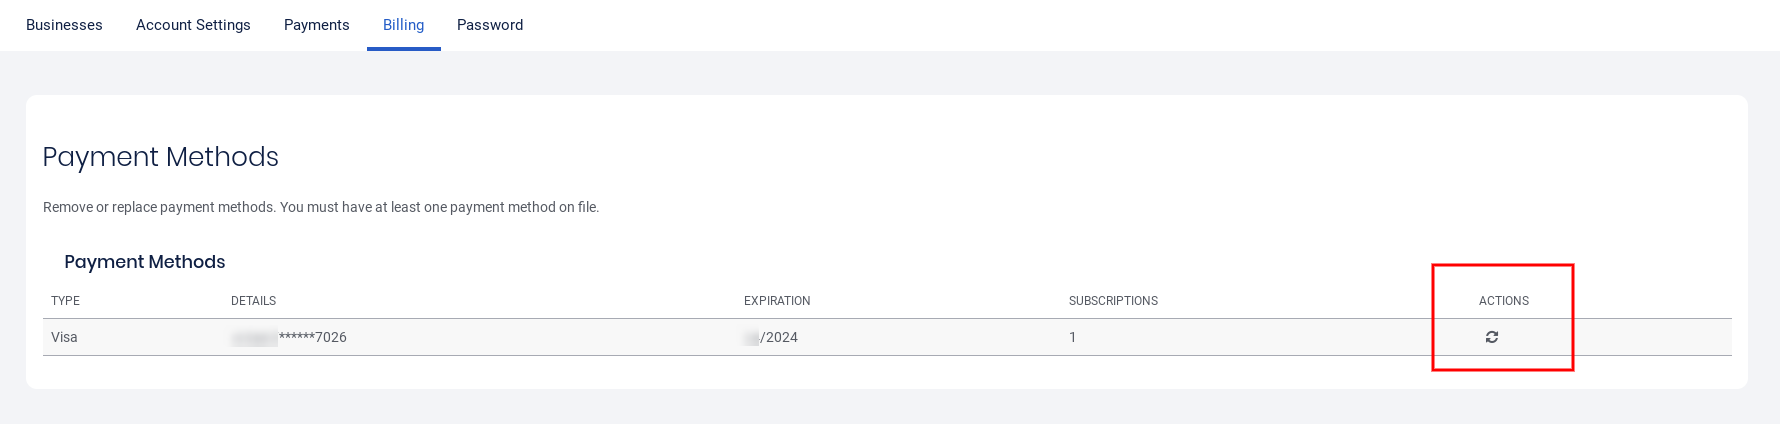Click the 2024 expiration date cell

tap(779, 338)
